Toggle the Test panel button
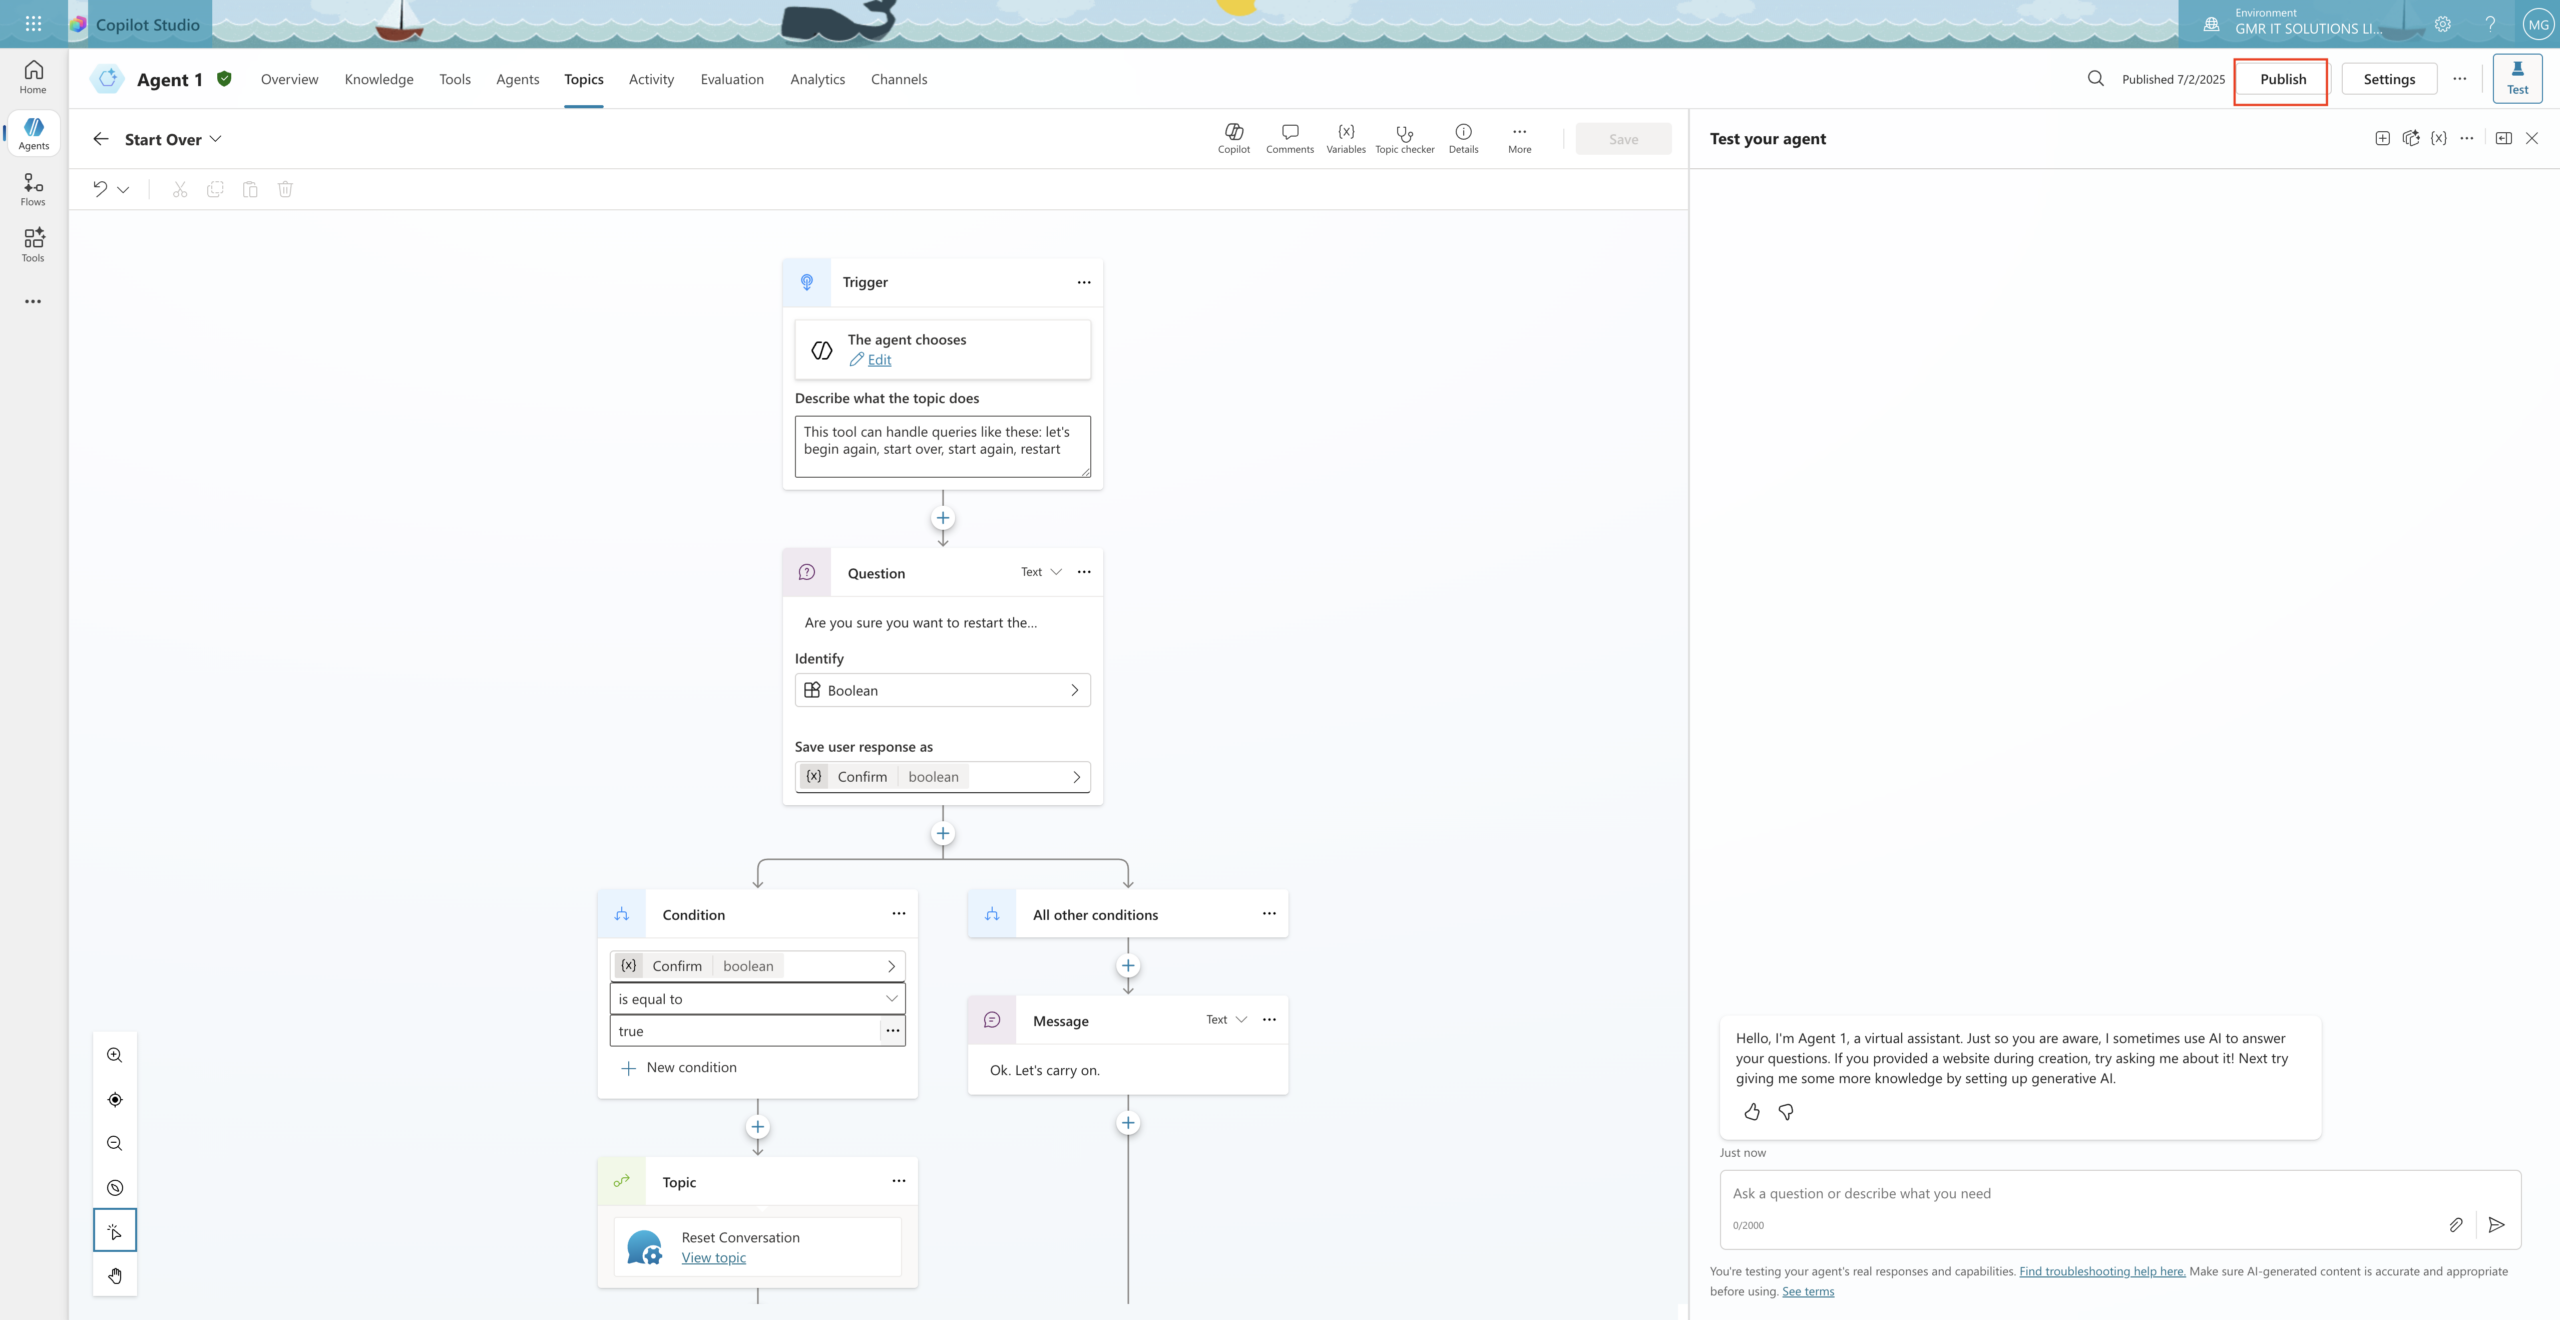This screenshot has width=2560, height=1320. (x=2517, y=78)
